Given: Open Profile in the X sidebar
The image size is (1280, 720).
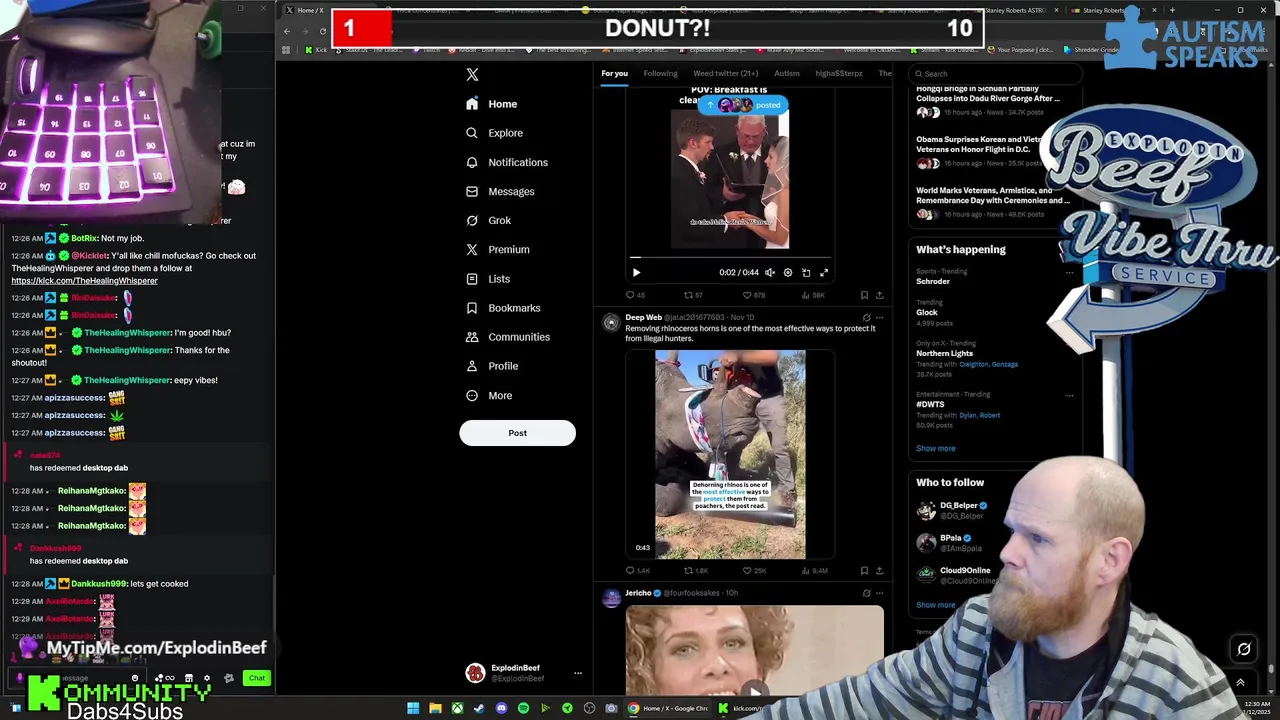Looking at the screenshot, I should 491,366.
